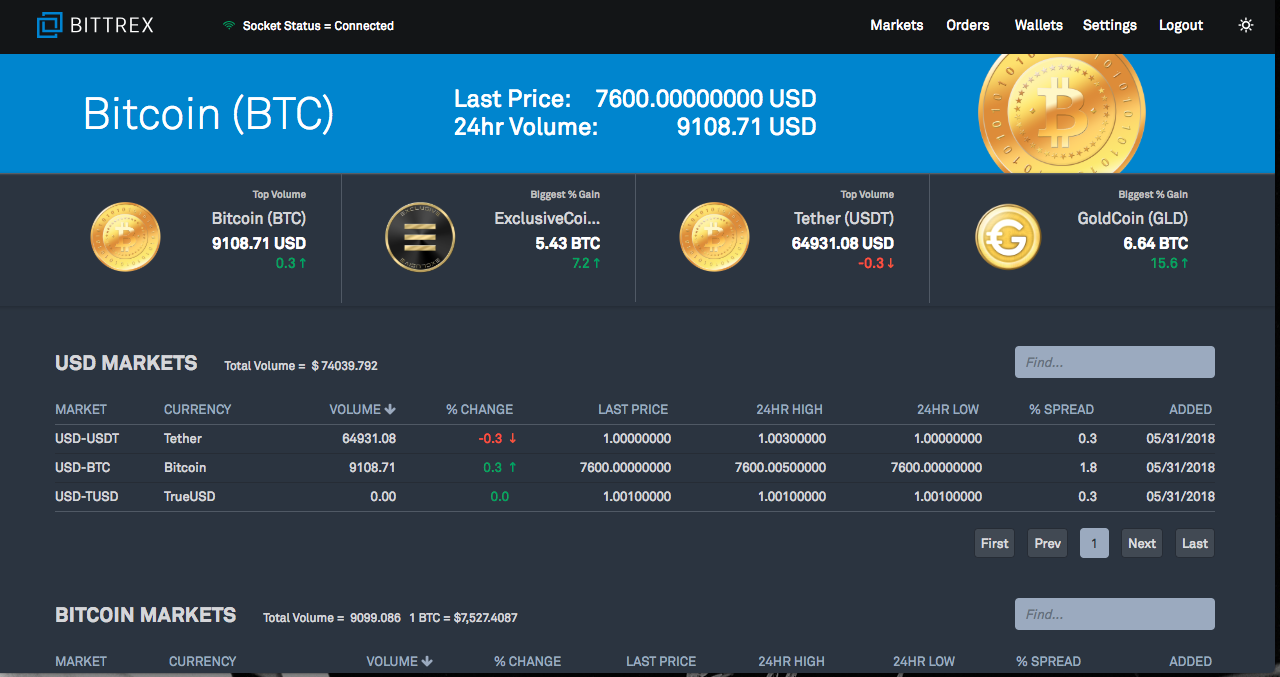The image size is (1280, 677).
Task: Open the Wallets menu
Action: click(x=1039, y=25)
